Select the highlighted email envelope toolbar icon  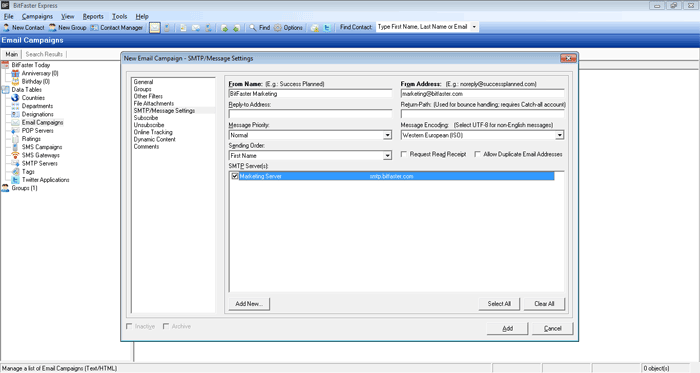(154, 28)
